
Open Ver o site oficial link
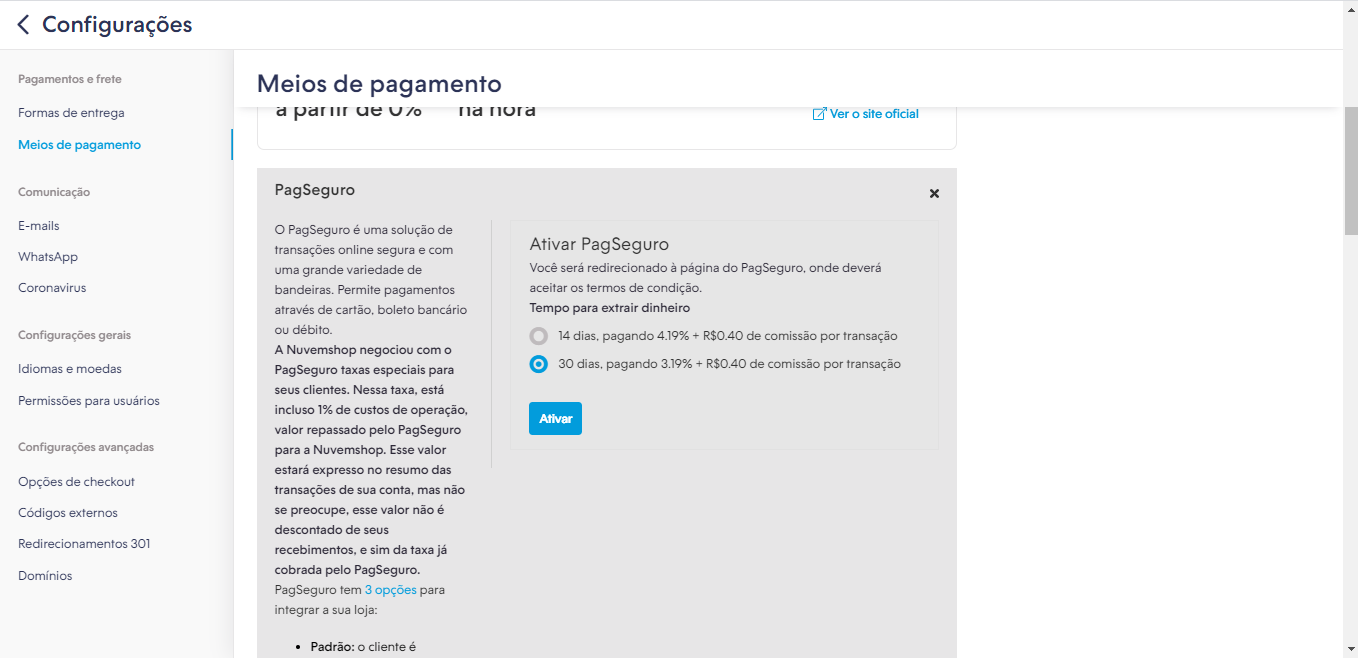coord(874,114)
